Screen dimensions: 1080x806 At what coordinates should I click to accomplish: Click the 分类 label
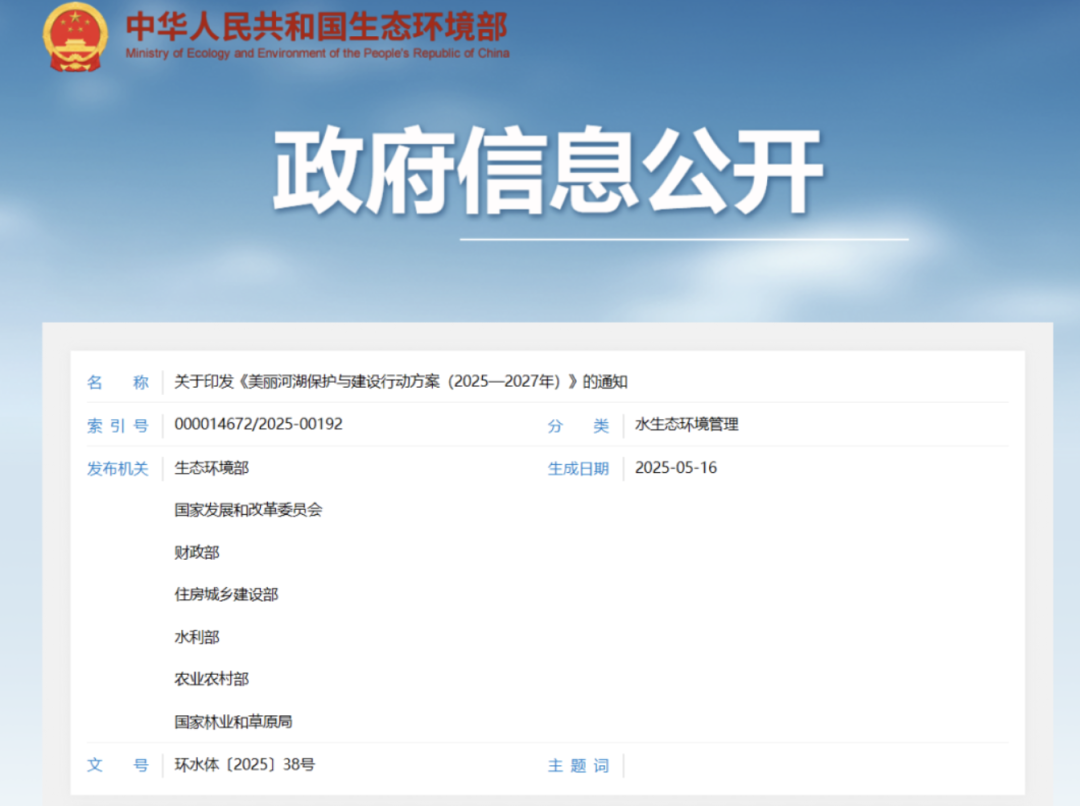click(579, 426)
